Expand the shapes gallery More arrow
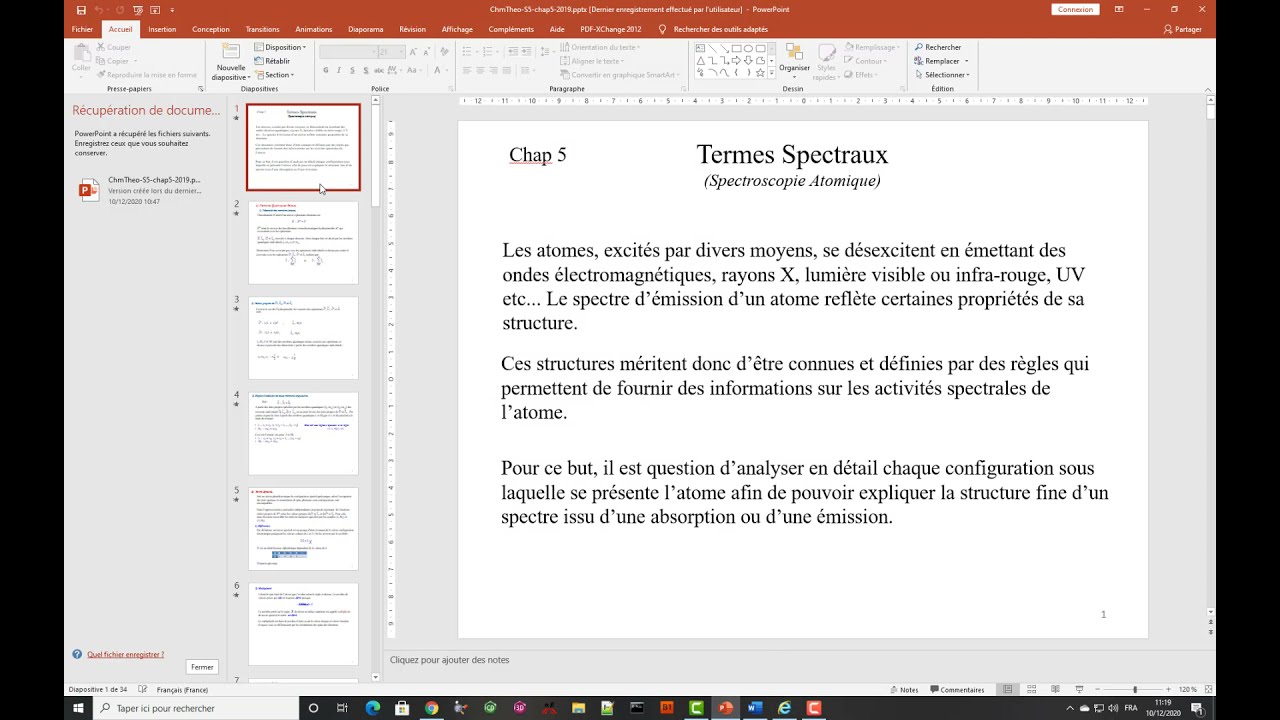 click(772, 73)
